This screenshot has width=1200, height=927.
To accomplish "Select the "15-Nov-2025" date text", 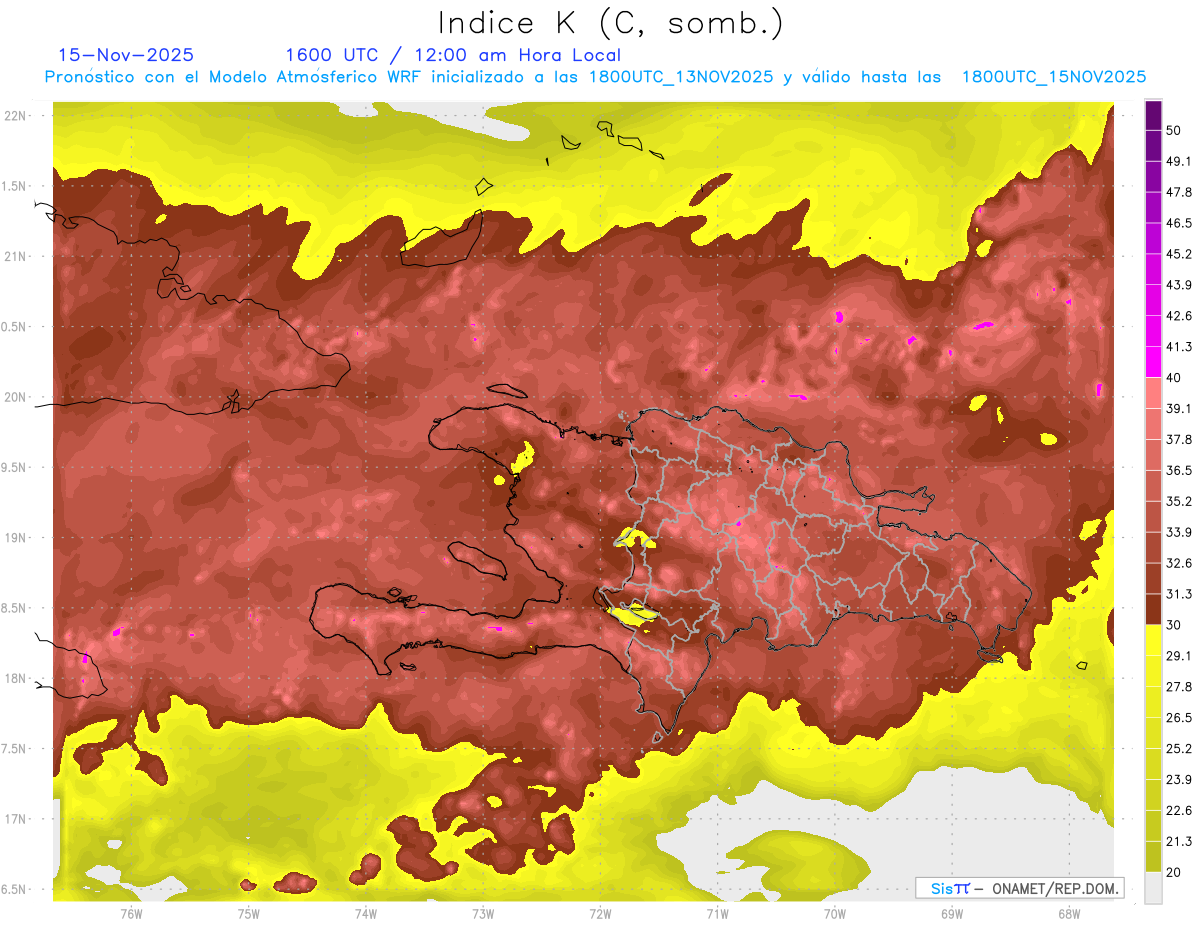I will (x=126, y=55).
